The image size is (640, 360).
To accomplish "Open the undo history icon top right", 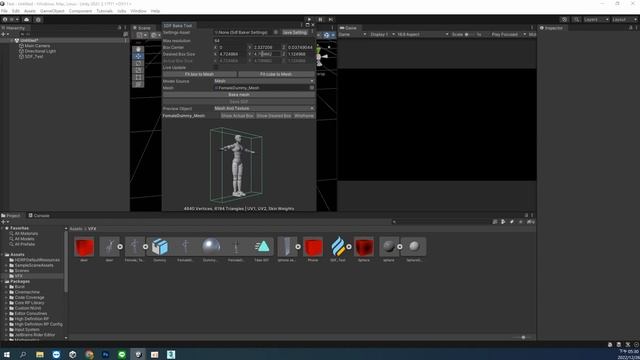I will click(x=564, y=20).
